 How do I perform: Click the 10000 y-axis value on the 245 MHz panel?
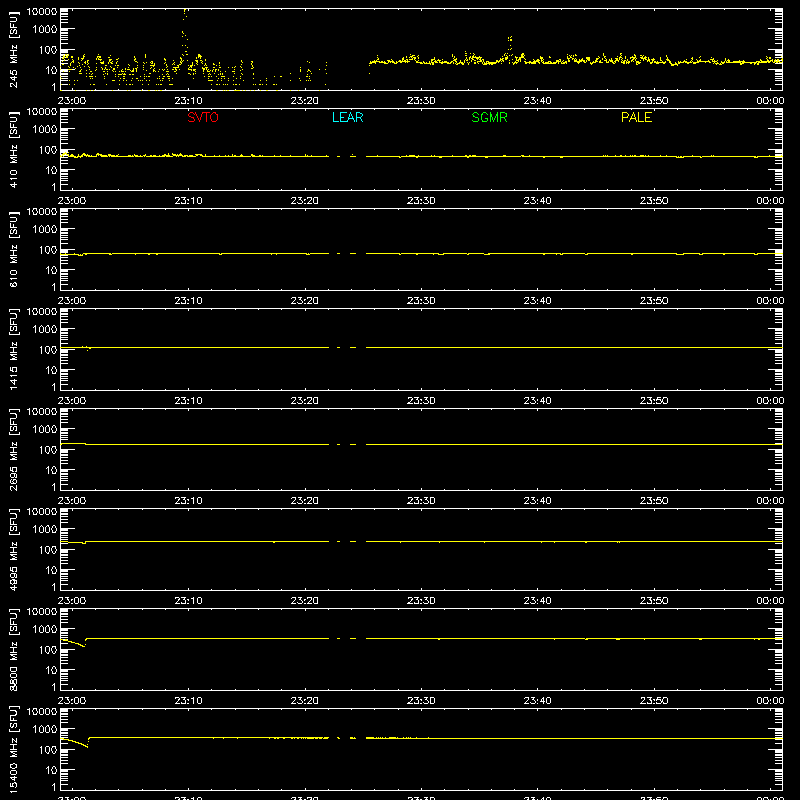coord(42,12)
